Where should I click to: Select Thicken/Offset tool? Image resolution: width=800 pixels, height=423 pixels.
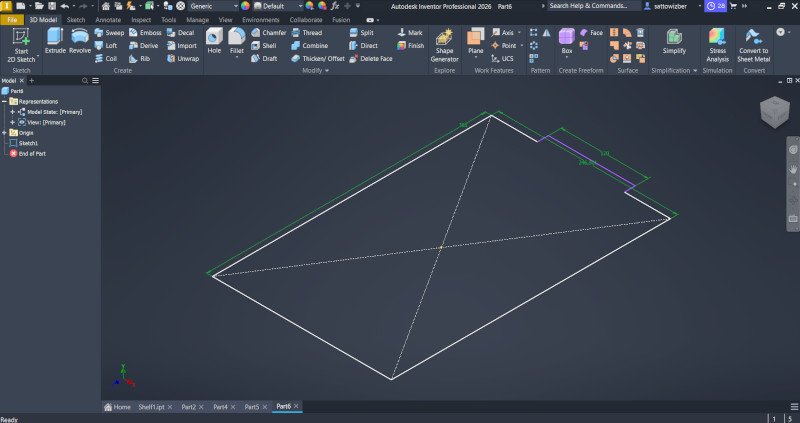[318, 58]
